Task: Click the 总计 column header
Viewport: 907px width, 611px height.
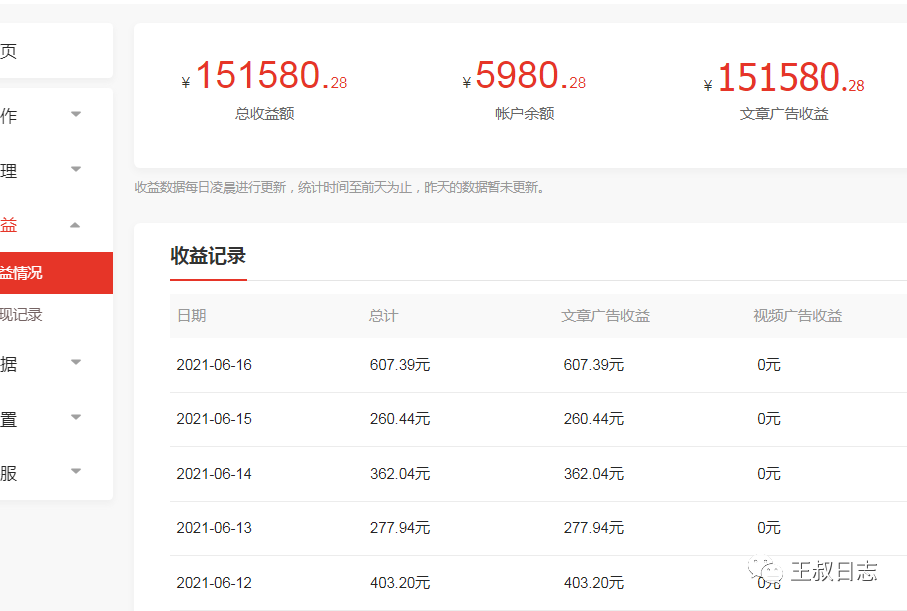Action: pos(384,316)
